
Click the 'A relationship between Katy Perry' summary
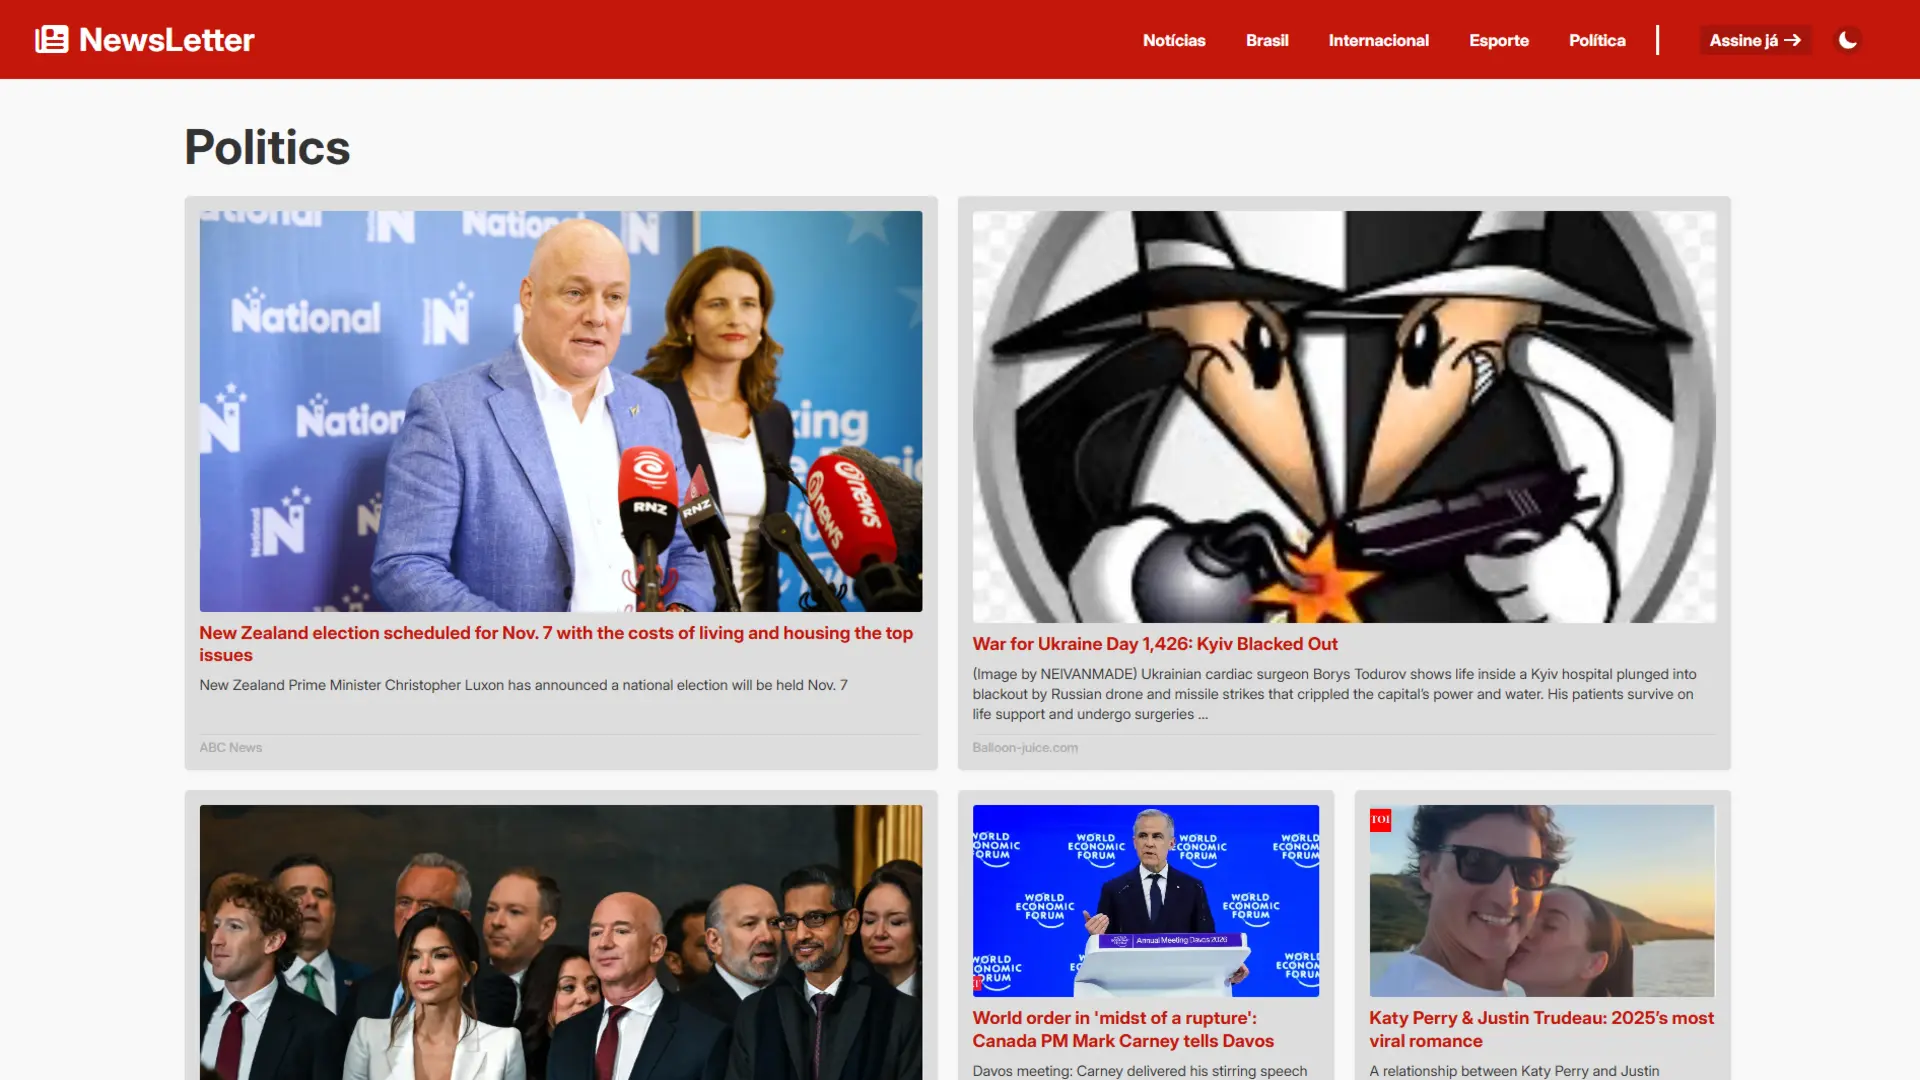coord(1514,1071)
